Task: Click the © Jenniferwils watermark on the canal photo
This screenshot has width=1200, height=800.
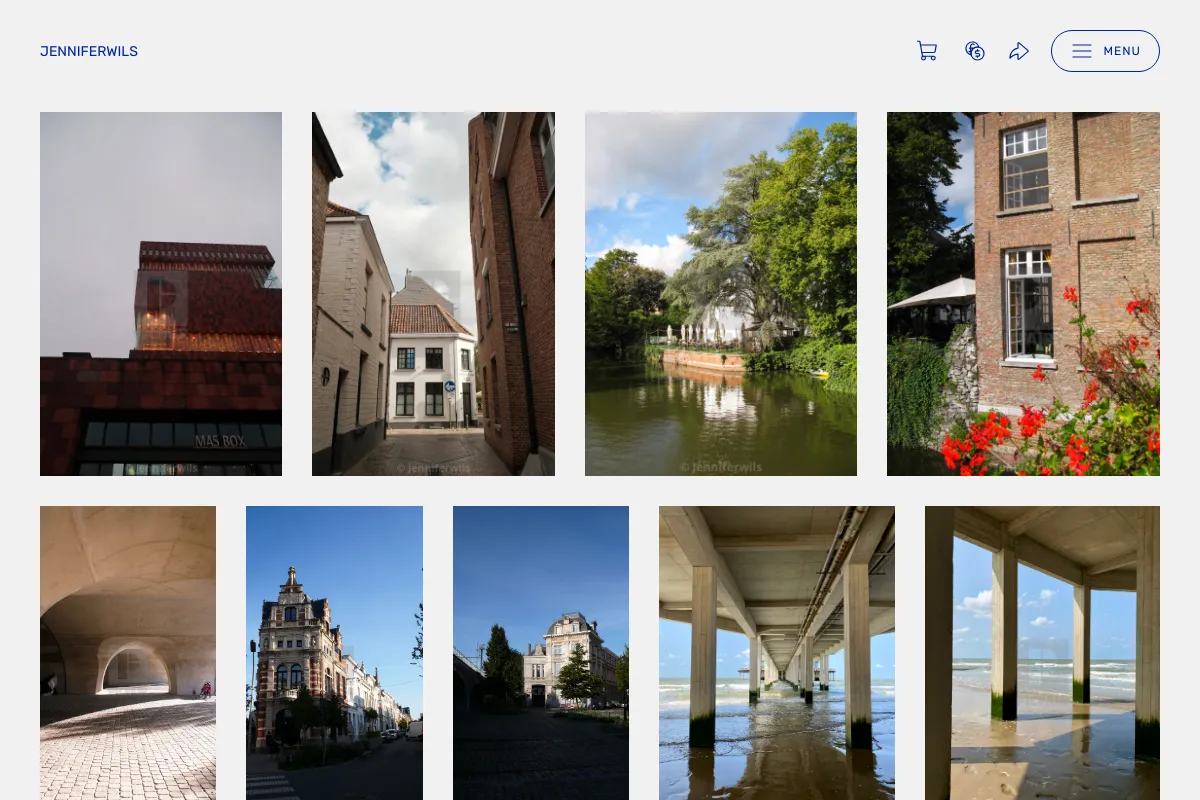Action: point(720,466)
